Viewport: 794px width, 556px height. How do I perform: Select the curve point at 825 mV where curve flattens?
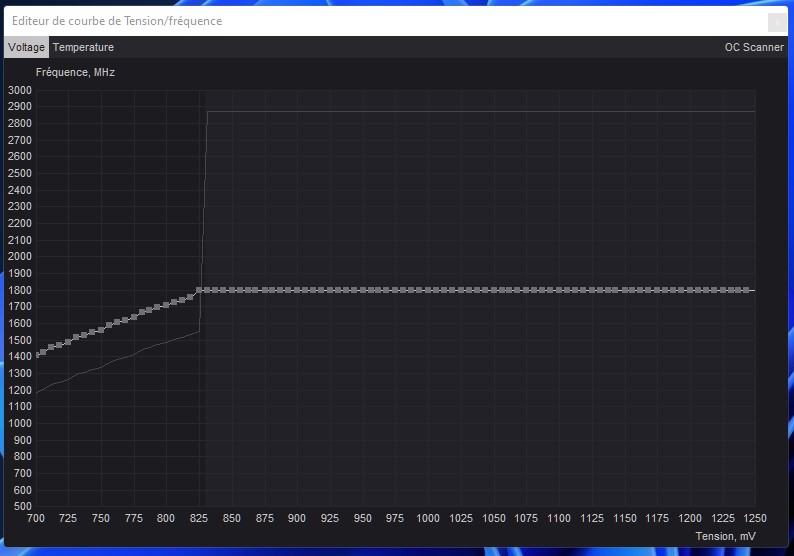point(199,290)
